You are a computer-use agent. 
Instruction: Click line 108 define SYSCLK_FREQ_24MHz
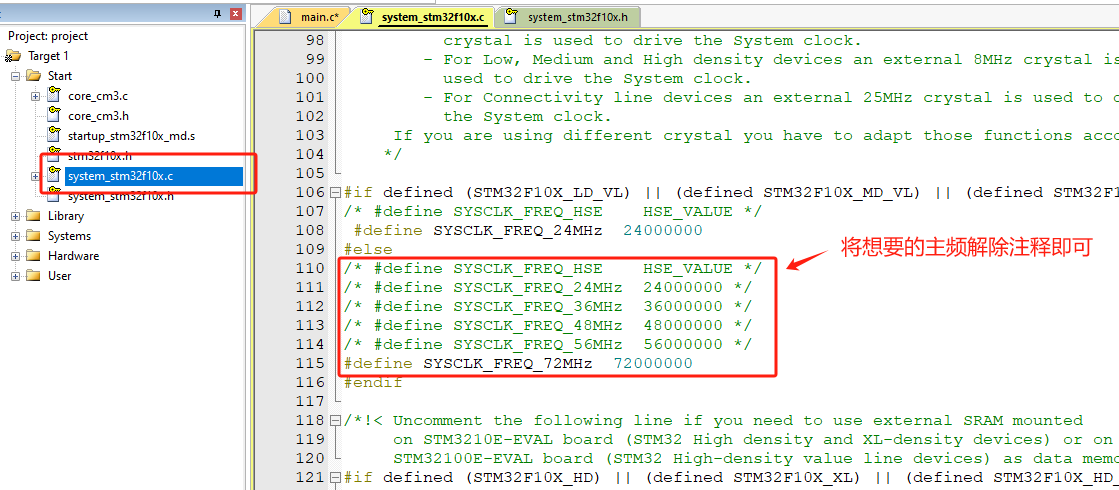tap(528, 230)
